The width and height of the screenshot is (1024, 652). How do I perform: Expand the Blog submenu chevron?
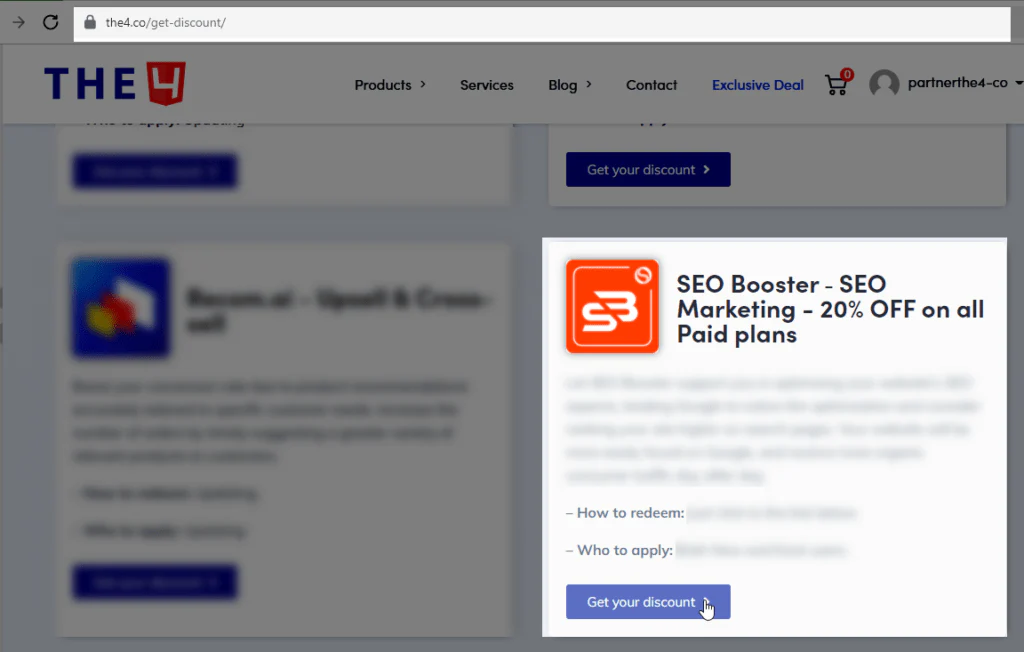pos(589,84)
